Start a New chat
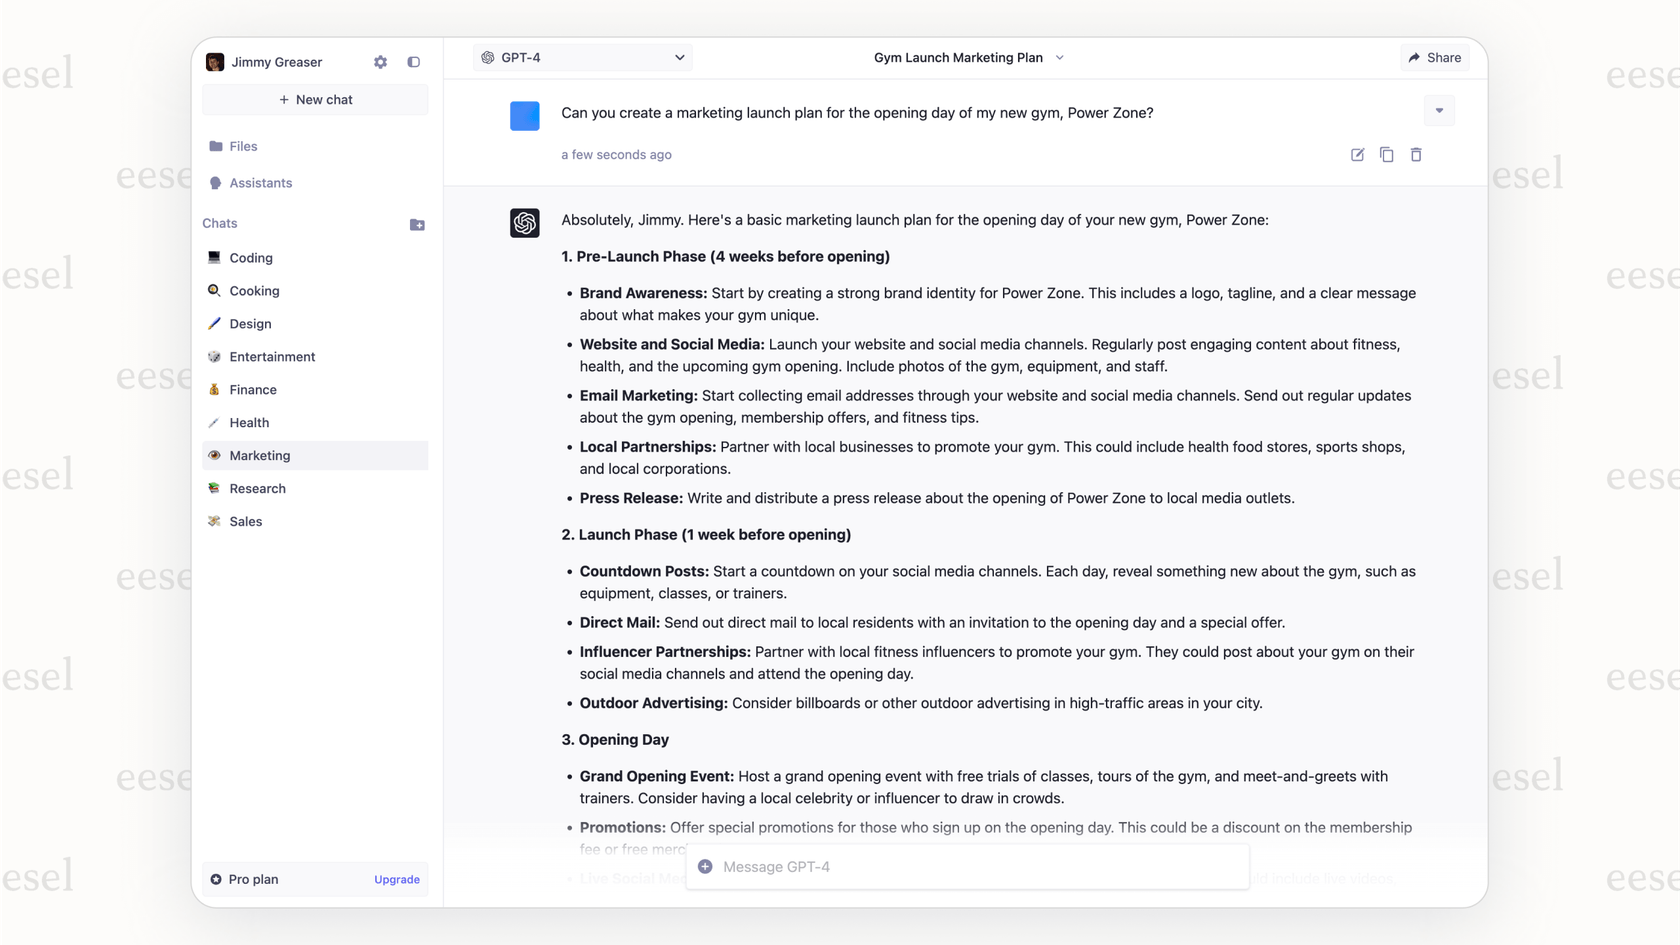The height and width of the screenshot is (945, 1680). click(315, 99)
